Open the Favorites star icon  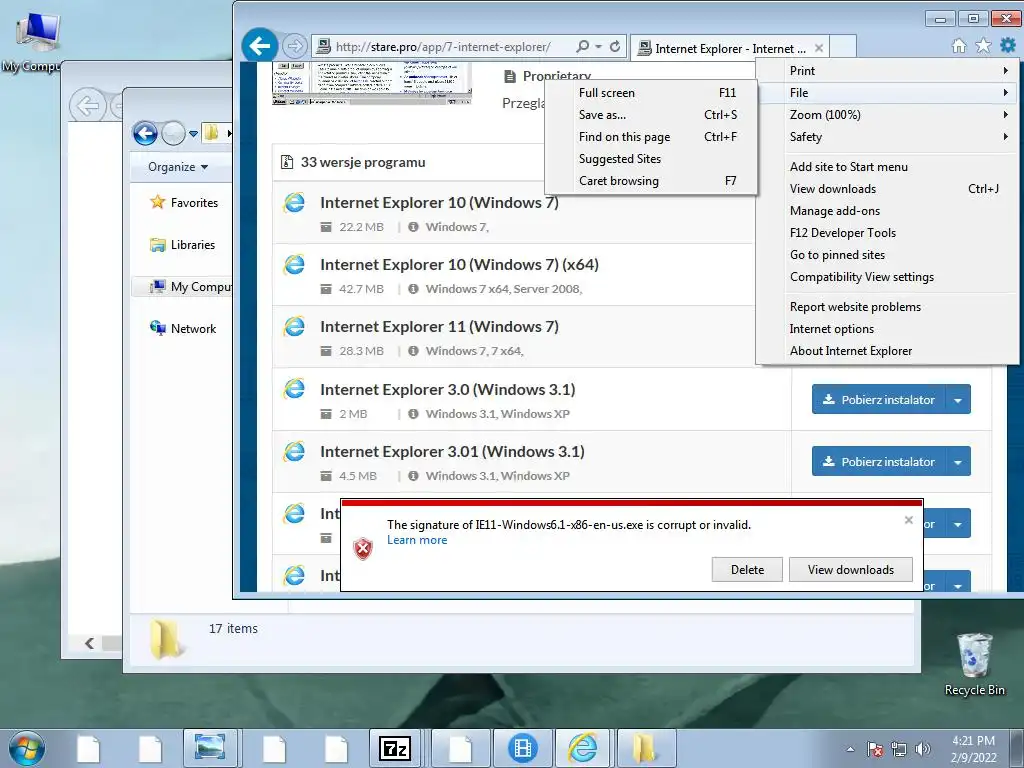[983, 46]
